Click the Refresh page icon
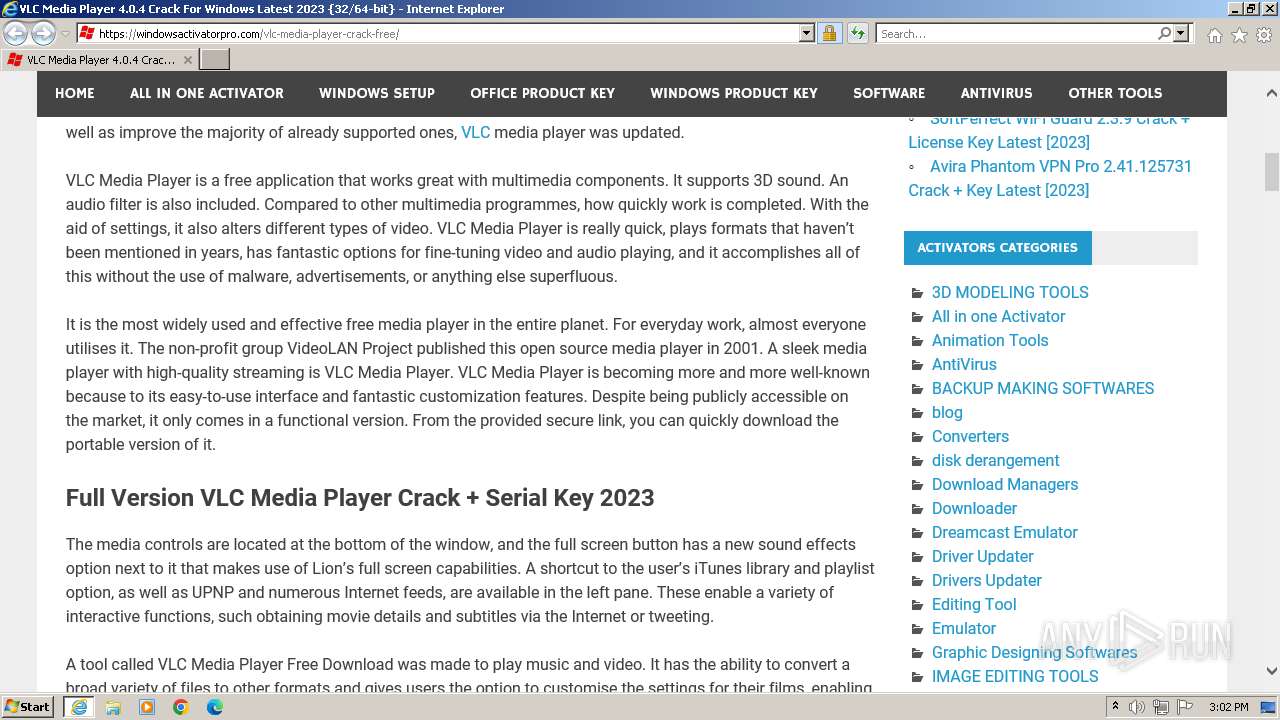Image resolution: width=1280 pixels, height=720 pixels. point(857,33)
